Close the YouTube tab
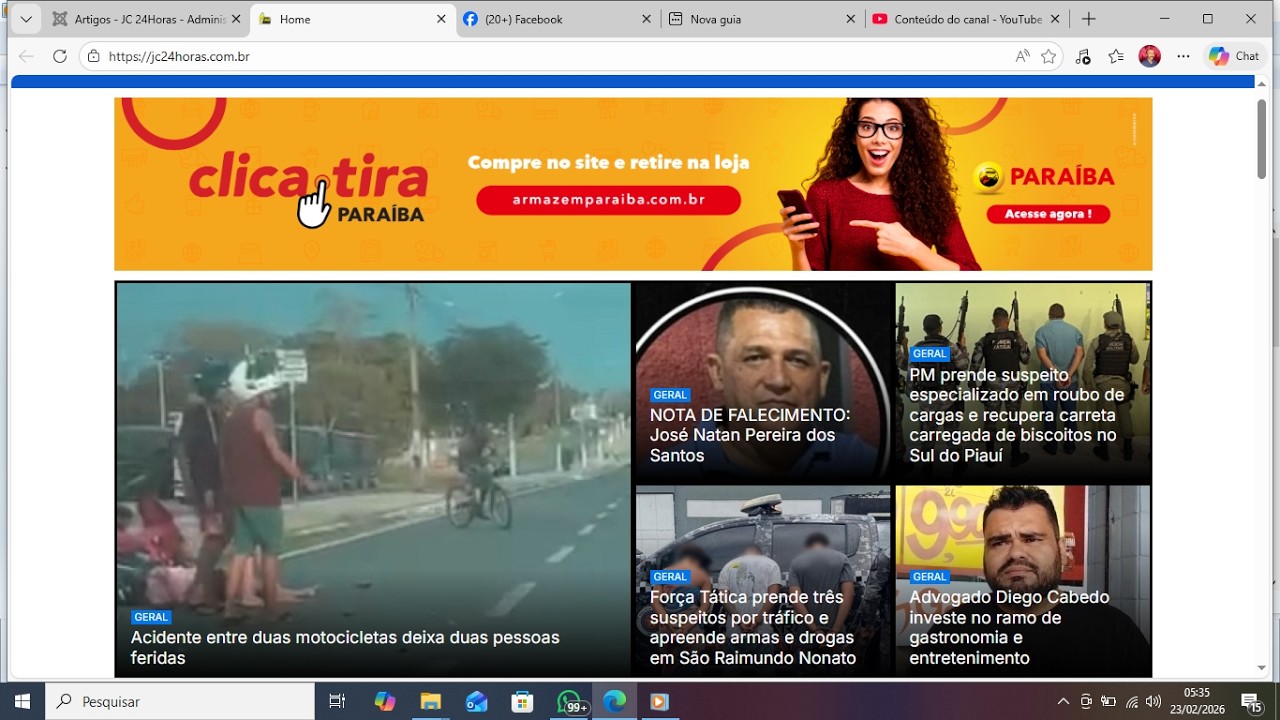 point(1055,19)
